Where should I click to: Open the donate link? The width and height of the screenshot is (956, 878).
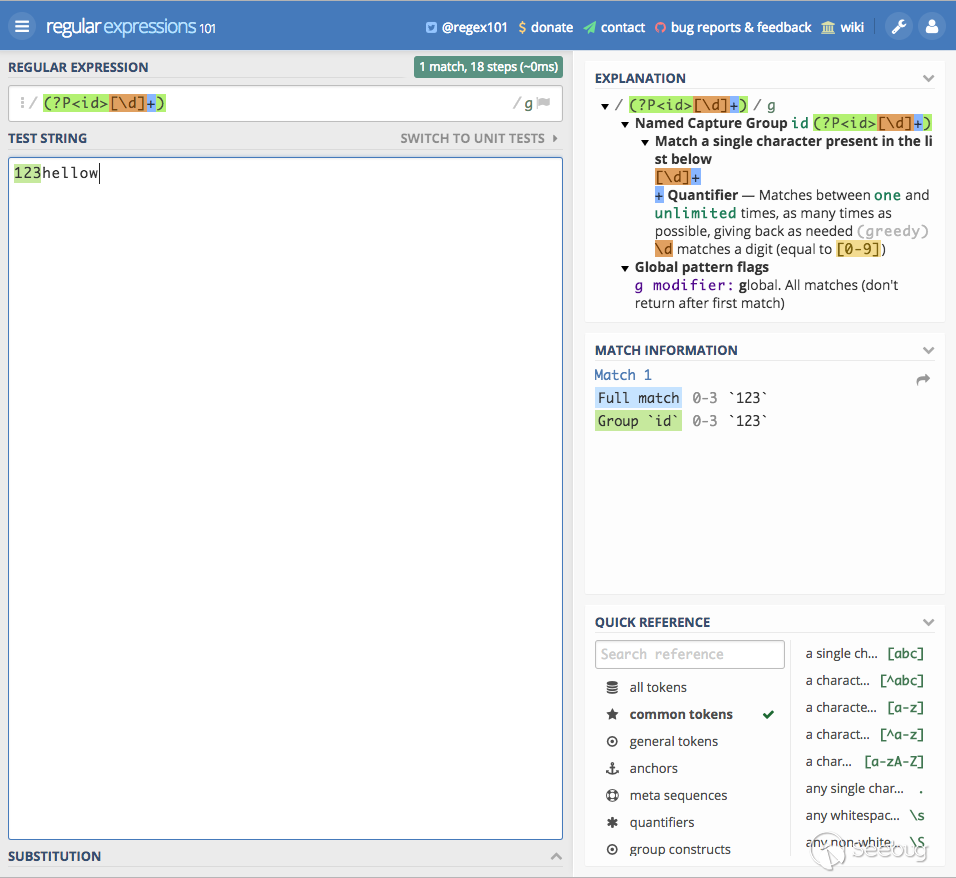point(552,27)
